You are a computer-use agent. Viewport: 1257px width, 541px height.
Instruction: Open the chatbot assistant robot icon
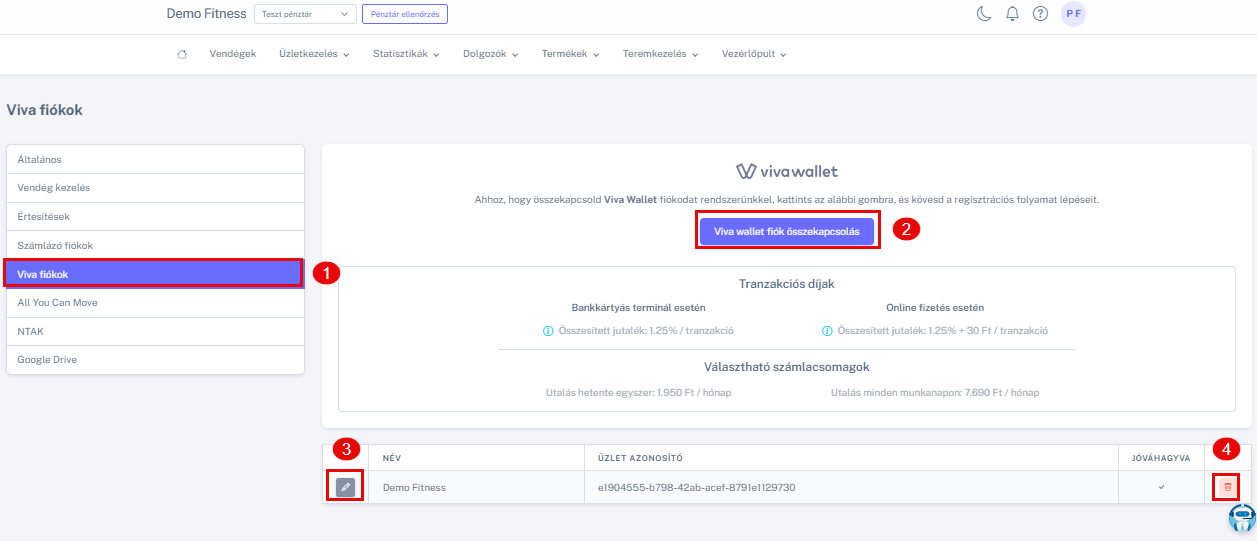click(x=1241, y=517)
